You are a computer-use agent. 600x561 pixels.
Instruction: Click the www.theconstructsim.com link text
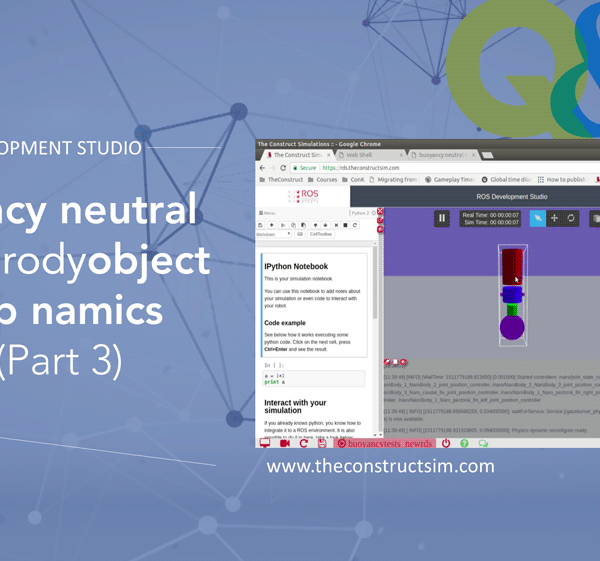[x=380, y=466]
